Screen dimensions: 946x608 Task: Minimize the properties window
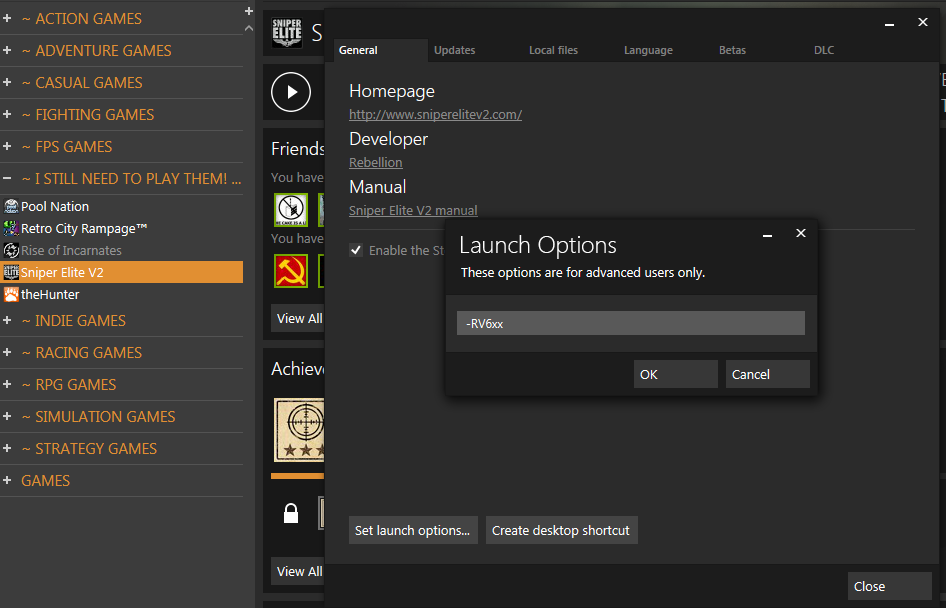[x=889, y=24]
